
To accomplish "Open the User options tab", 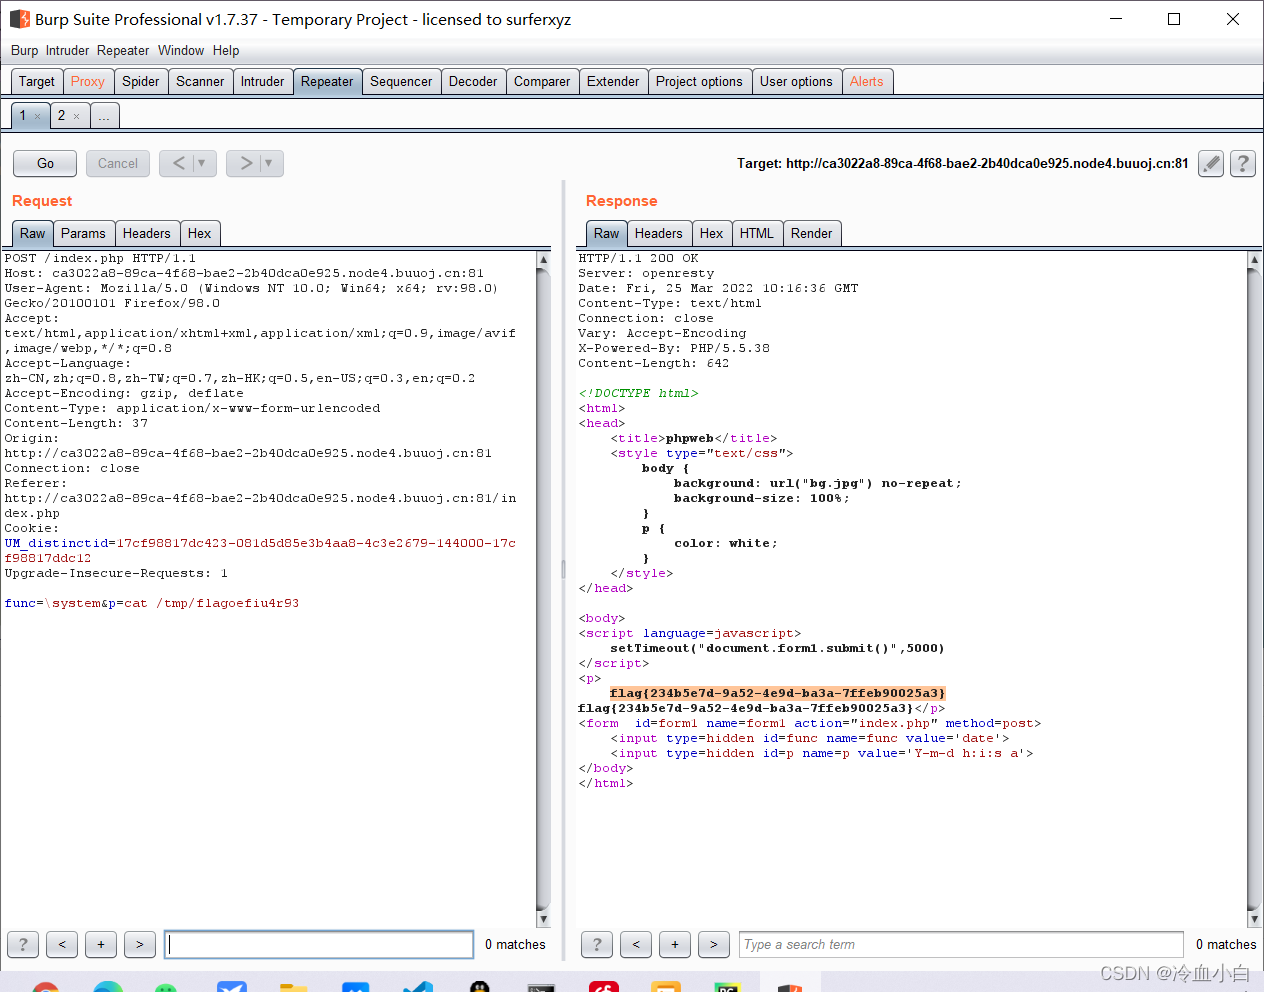I will [796, 81].
